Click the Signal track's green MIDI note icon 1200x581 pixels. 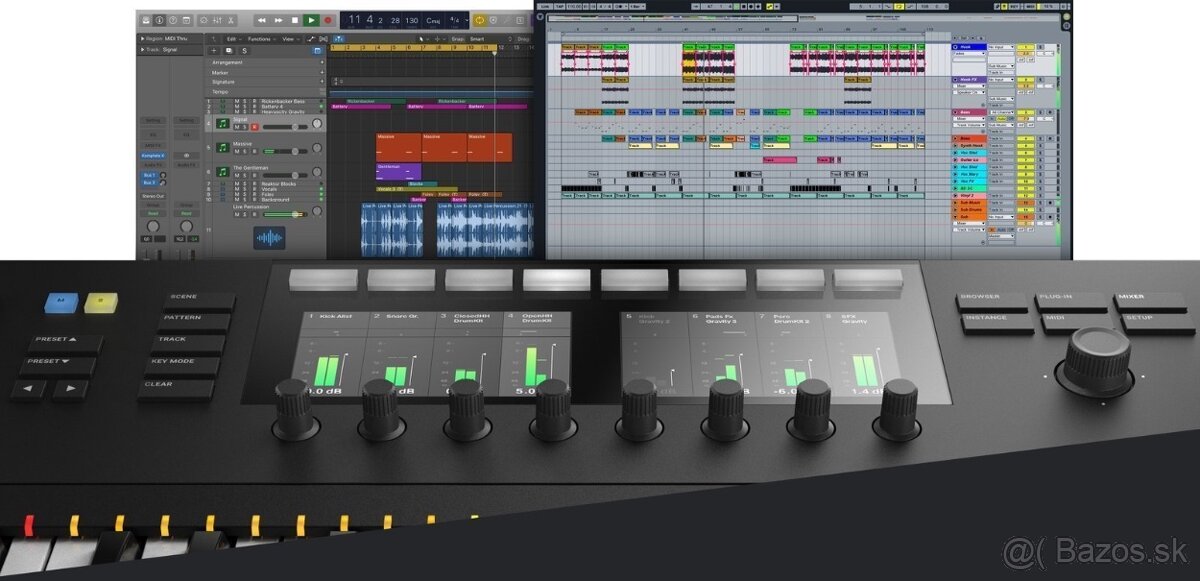[x=223, y=124]
